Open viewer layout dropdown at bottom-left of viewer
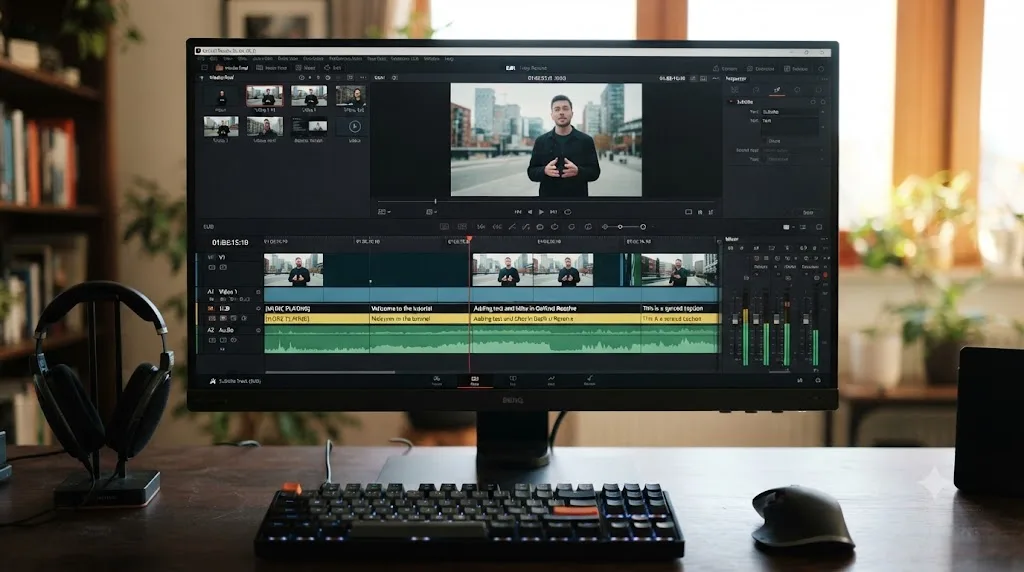Viewport: 1024px width, 572px height. (384, 212)
